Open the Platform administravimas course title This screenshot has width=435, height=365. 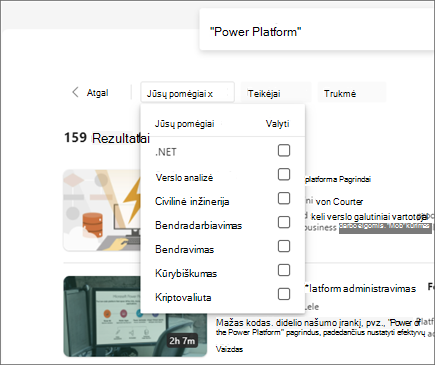pyautogui.click(x=360, y=289)
